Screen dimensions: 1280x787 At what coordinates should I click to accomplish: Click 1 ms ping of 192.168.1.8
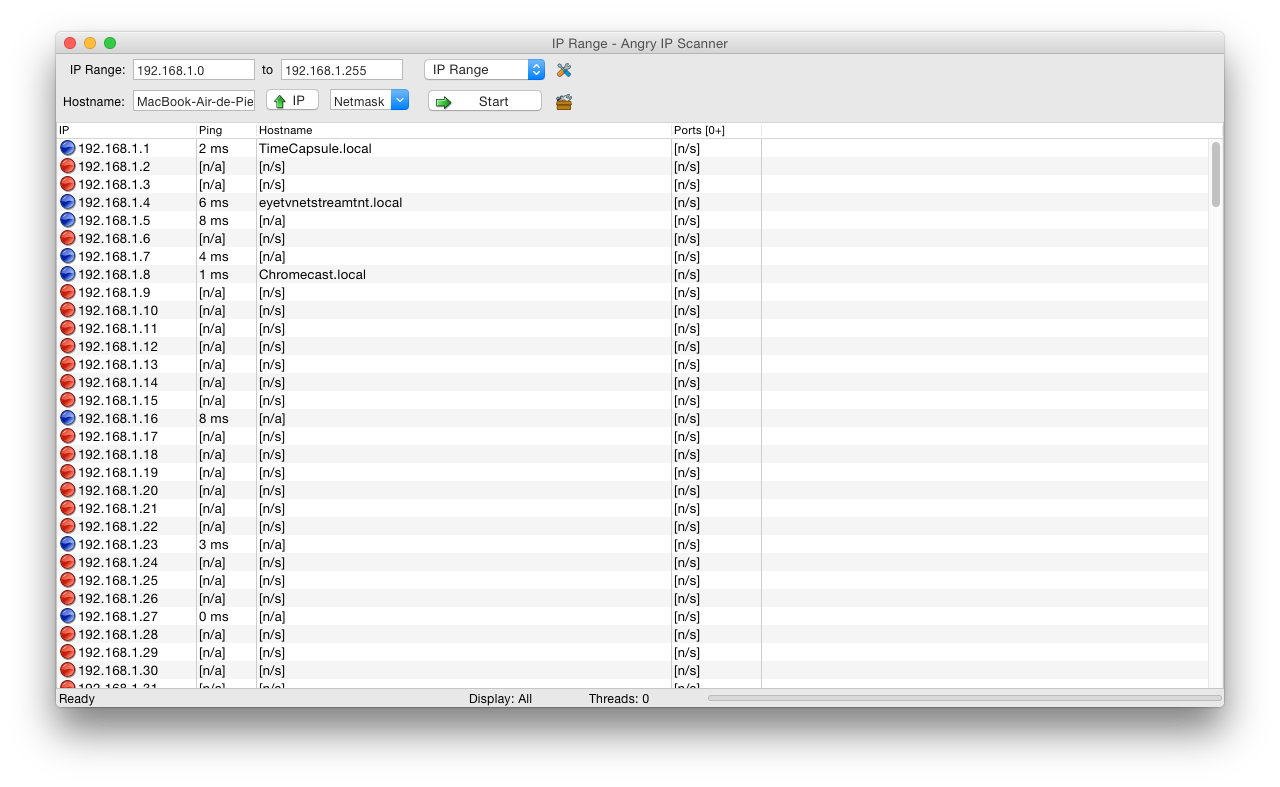pos(213,274)
